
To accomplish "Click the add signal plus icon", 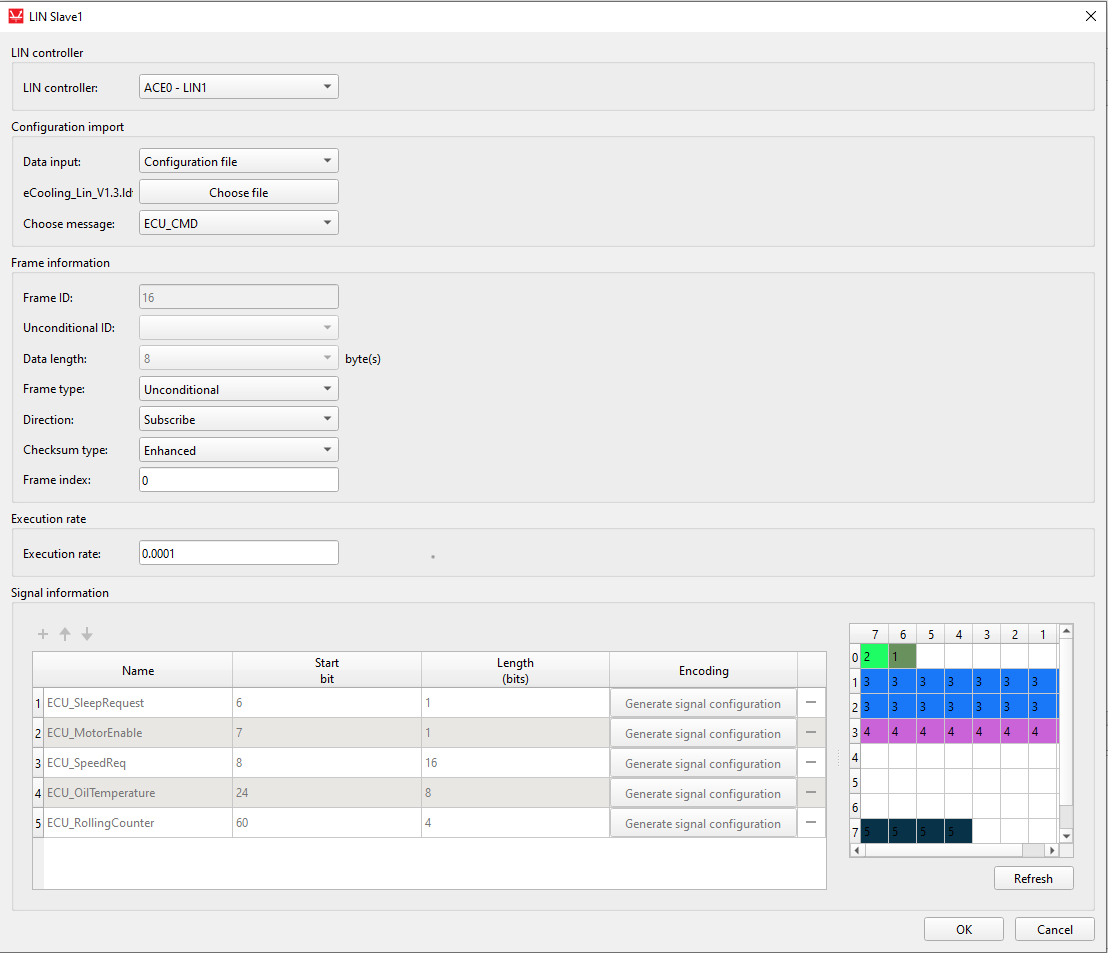I will coord(43,634).
